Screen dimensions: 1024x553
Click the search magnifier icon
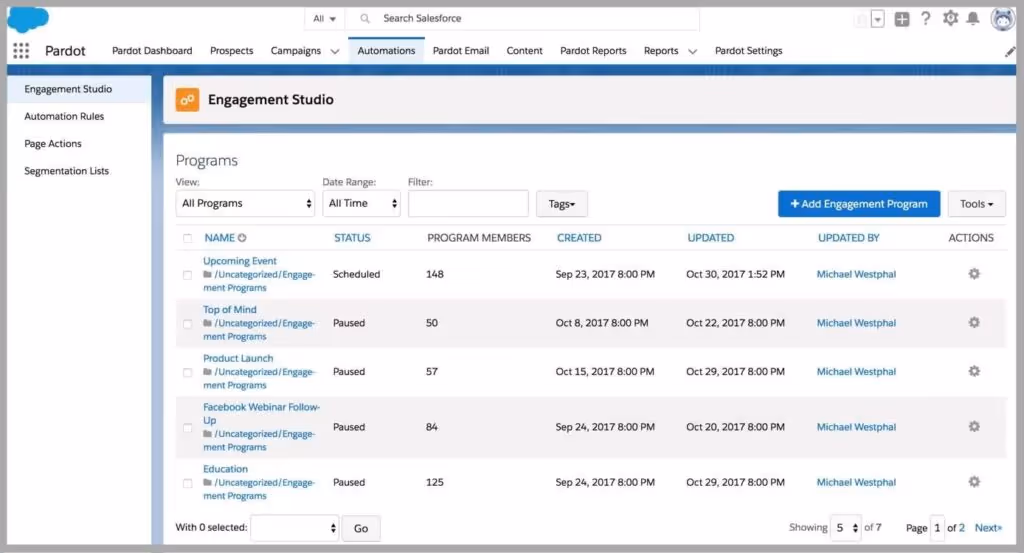[x=364, y=18]
